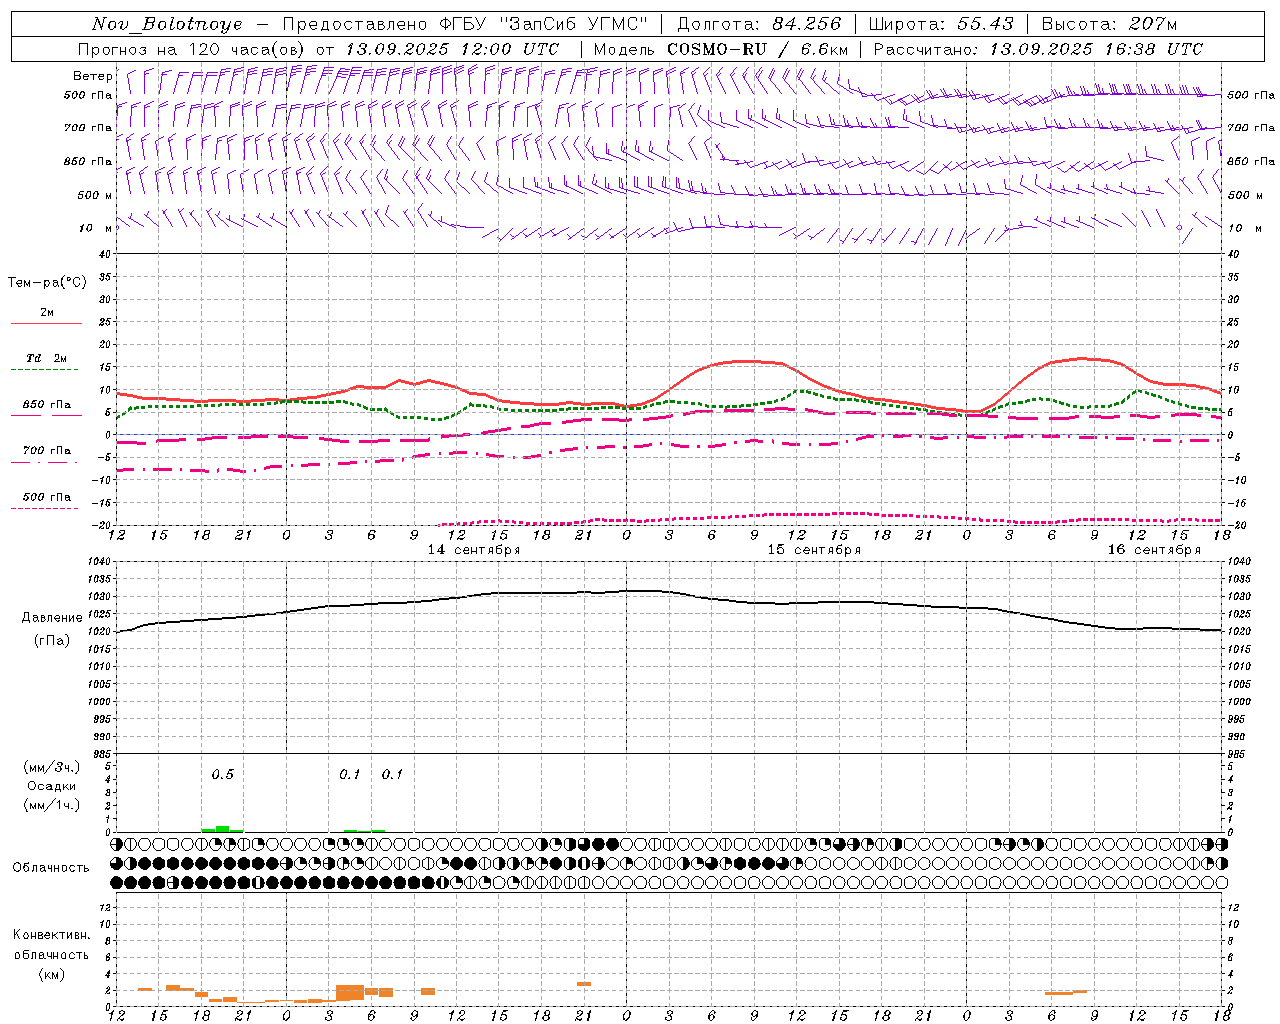Click the 16 сентября date label
This screenshot has width=1280, height=1024.
(1154, 550)
